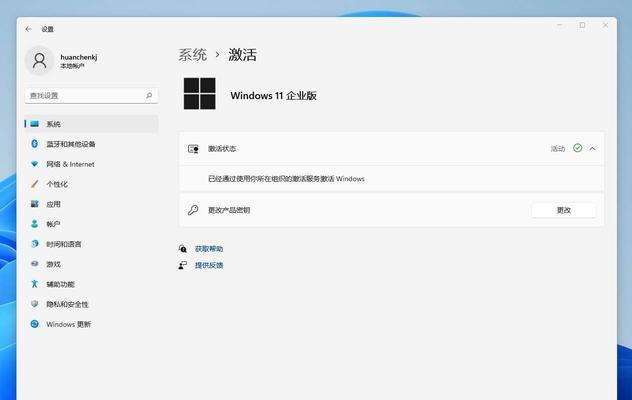Select 系统 in the sidebar

(x=91, y=124)
